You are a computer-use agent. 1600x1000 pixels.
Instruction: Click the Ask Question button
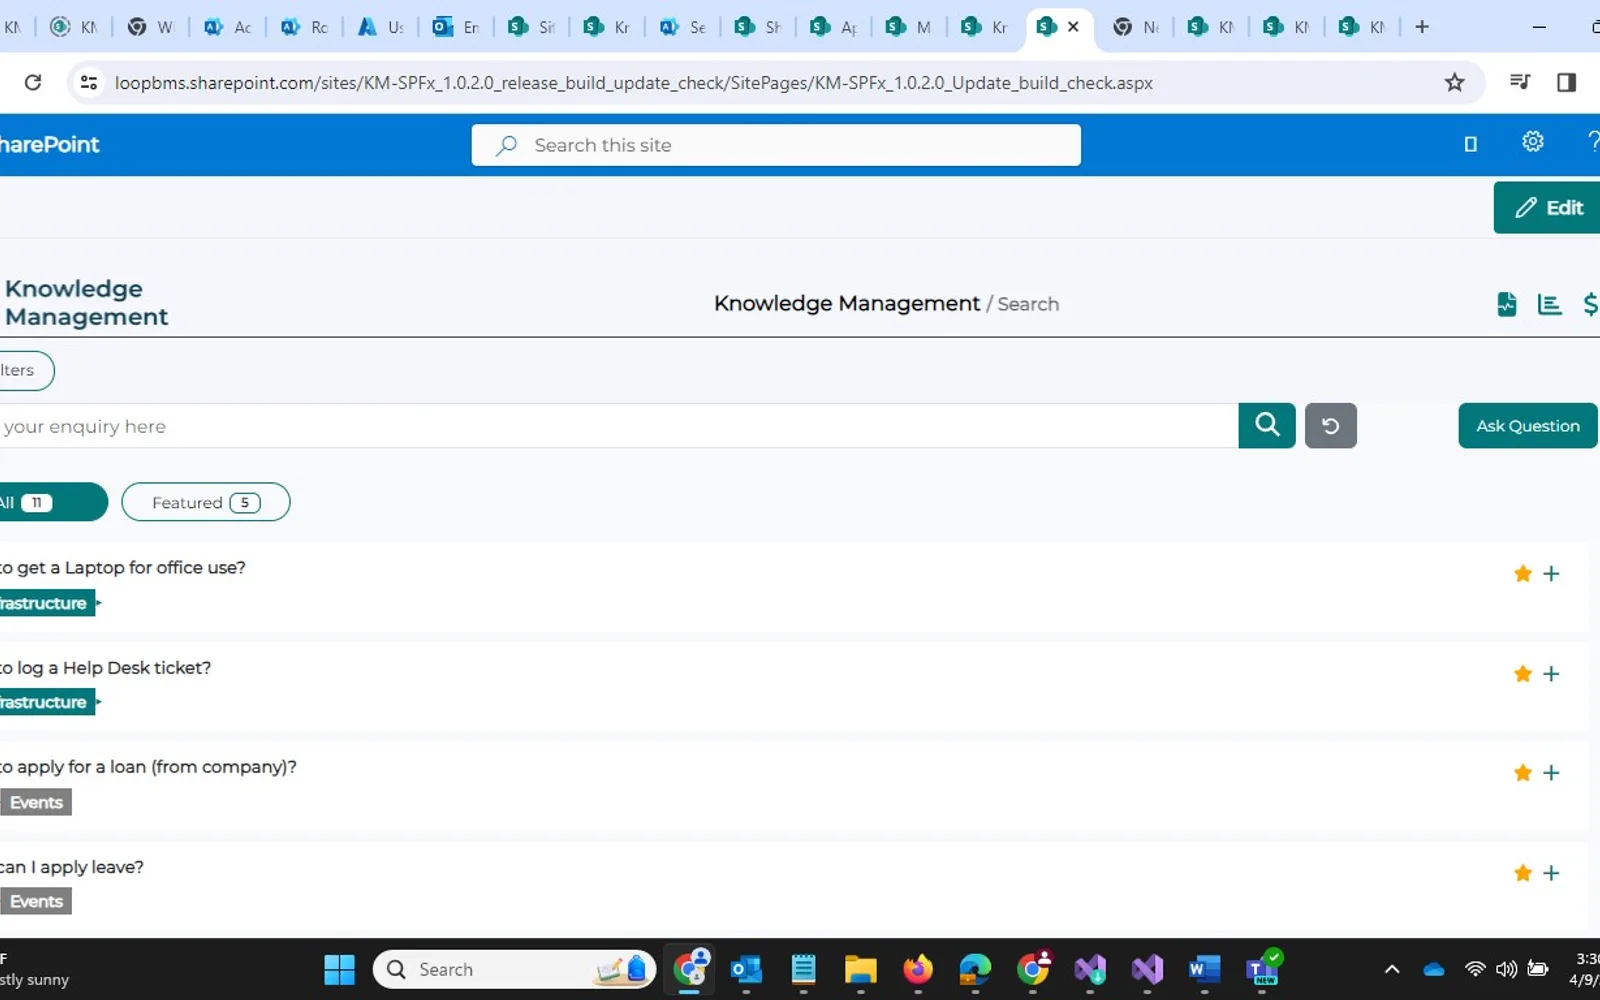pyautogui.click(x=1527, y=425)
